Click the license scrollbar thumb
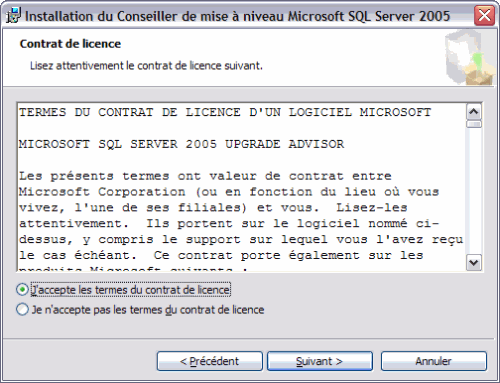This screenshot has height=383, width=500. 474,124
